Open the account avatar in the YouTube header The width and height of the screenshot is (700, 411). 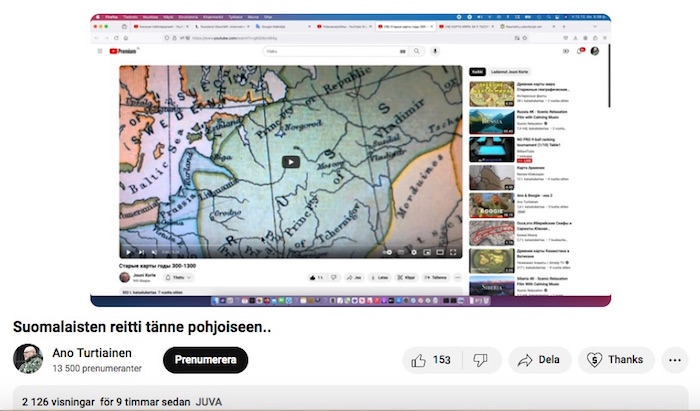pyautogui.click(x=595, y=51)
